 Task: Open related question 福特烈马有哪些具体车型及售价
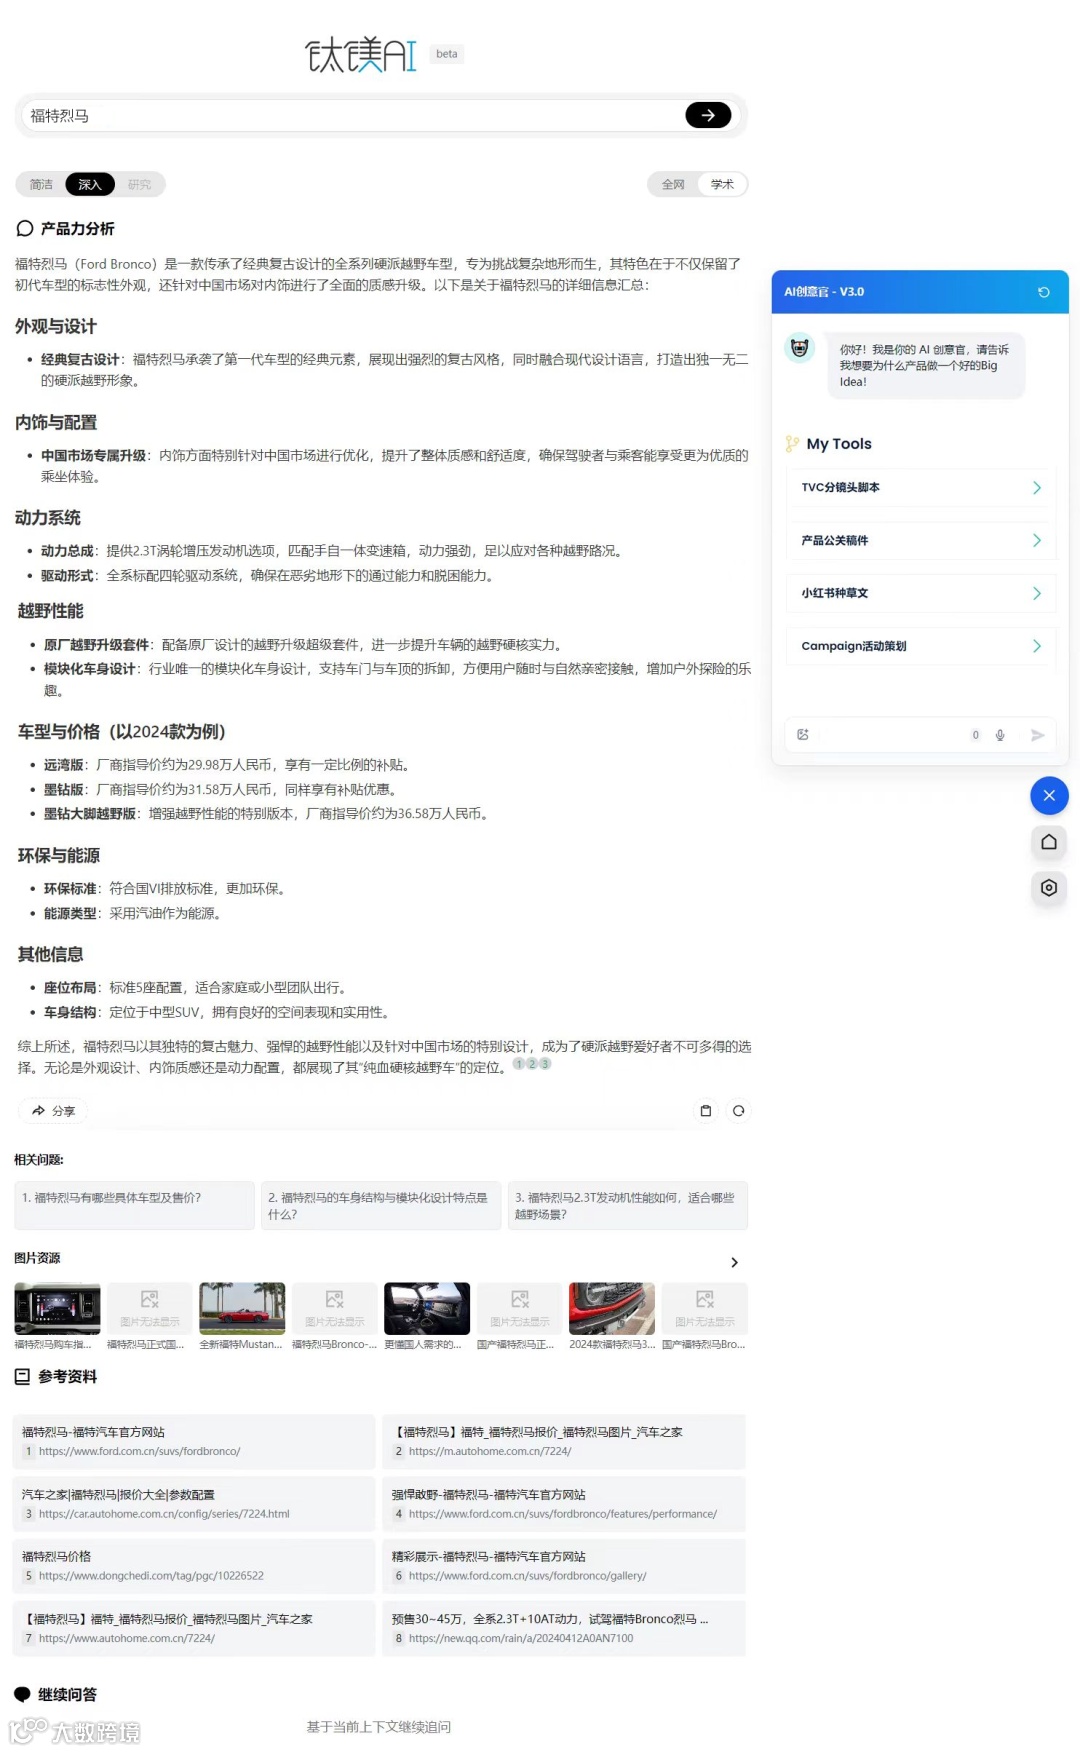(134, 1206)
